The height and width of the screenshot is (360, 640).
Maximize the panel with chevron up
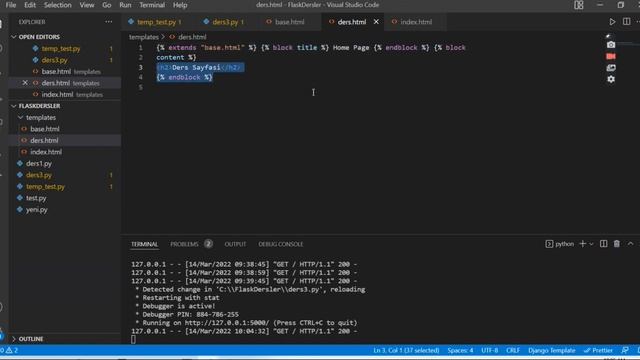point(630,244)
